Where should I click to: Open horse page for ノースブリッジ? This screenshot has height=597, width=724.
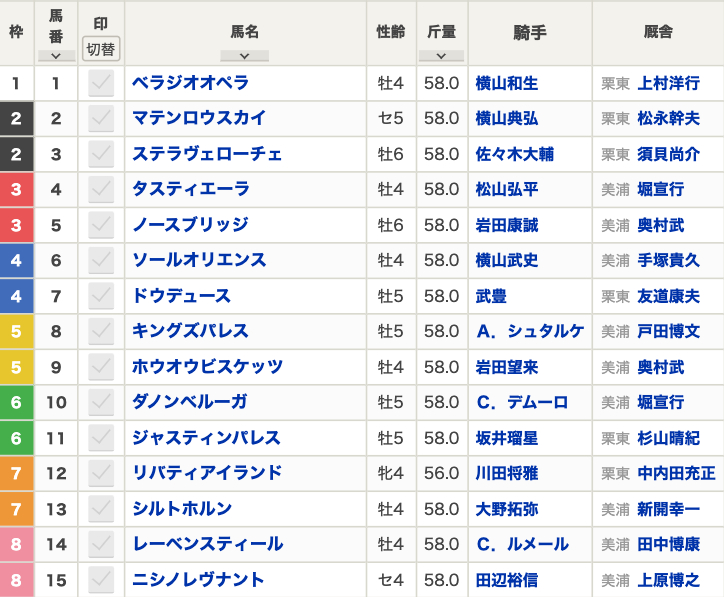[x=190, y=225]
